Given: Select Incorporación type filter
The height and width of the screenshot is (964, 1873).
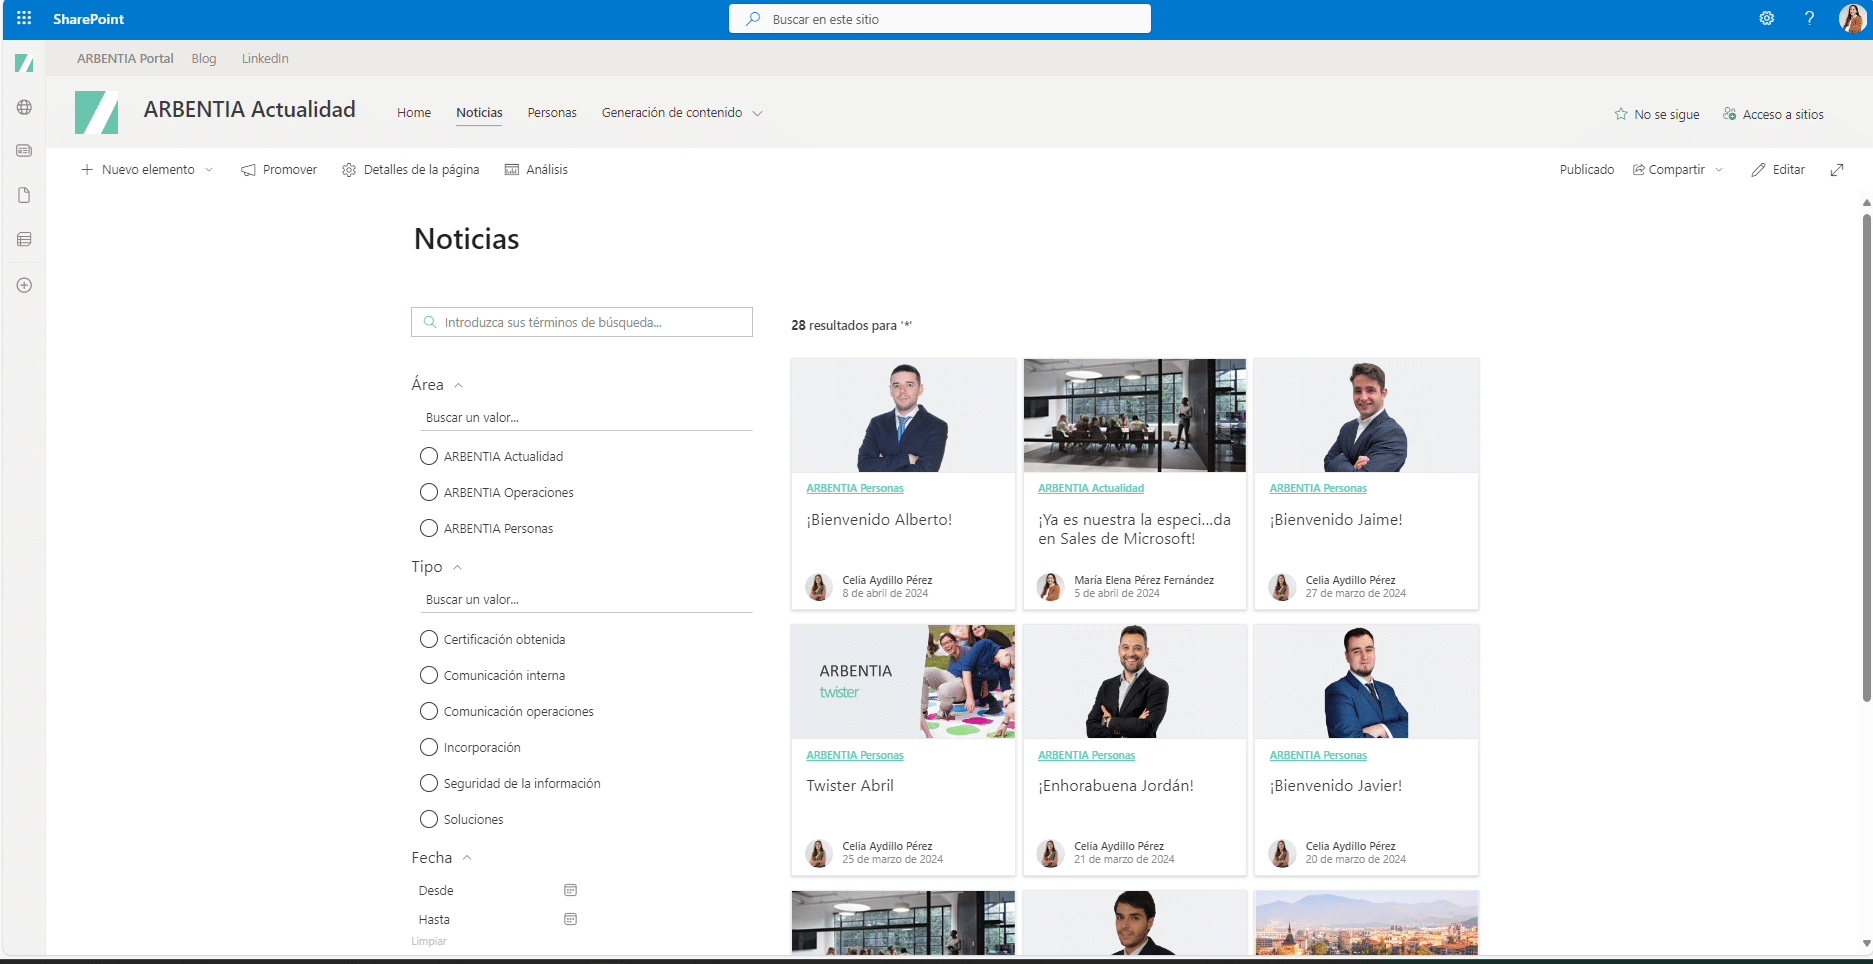Looking at the screenshot, I should [429, 747].
